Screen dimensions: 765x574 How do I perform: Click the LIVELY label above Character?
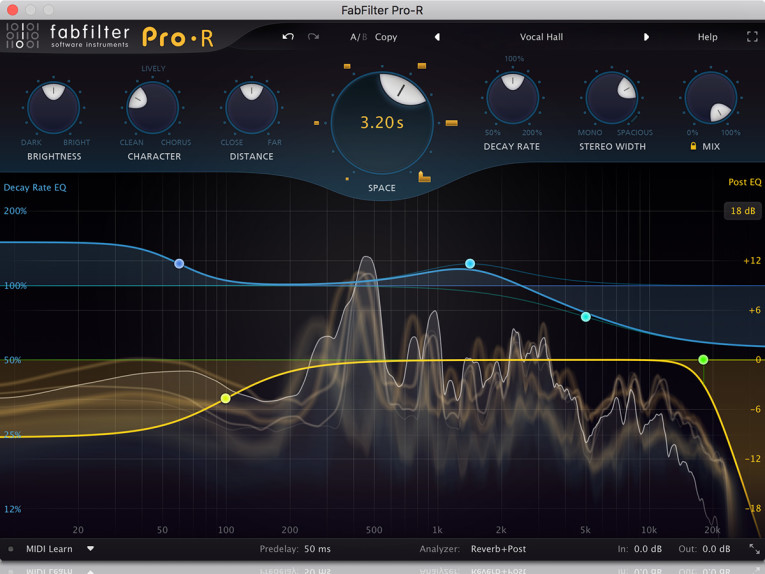(153, 69)
